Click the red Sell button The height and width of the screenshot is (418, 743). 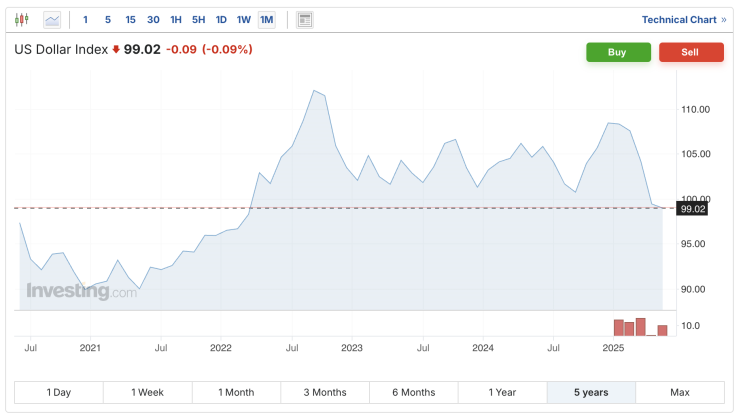[x=691, y=52]
